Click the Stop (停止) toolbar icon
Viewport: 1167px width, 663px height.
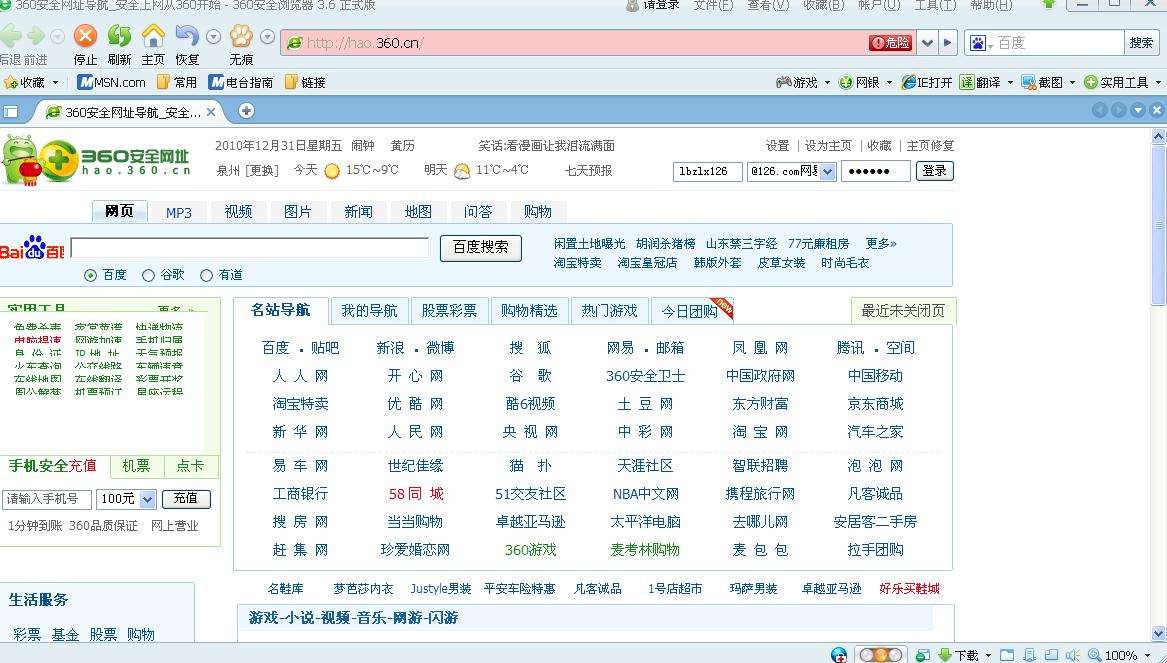pos(86,35)
